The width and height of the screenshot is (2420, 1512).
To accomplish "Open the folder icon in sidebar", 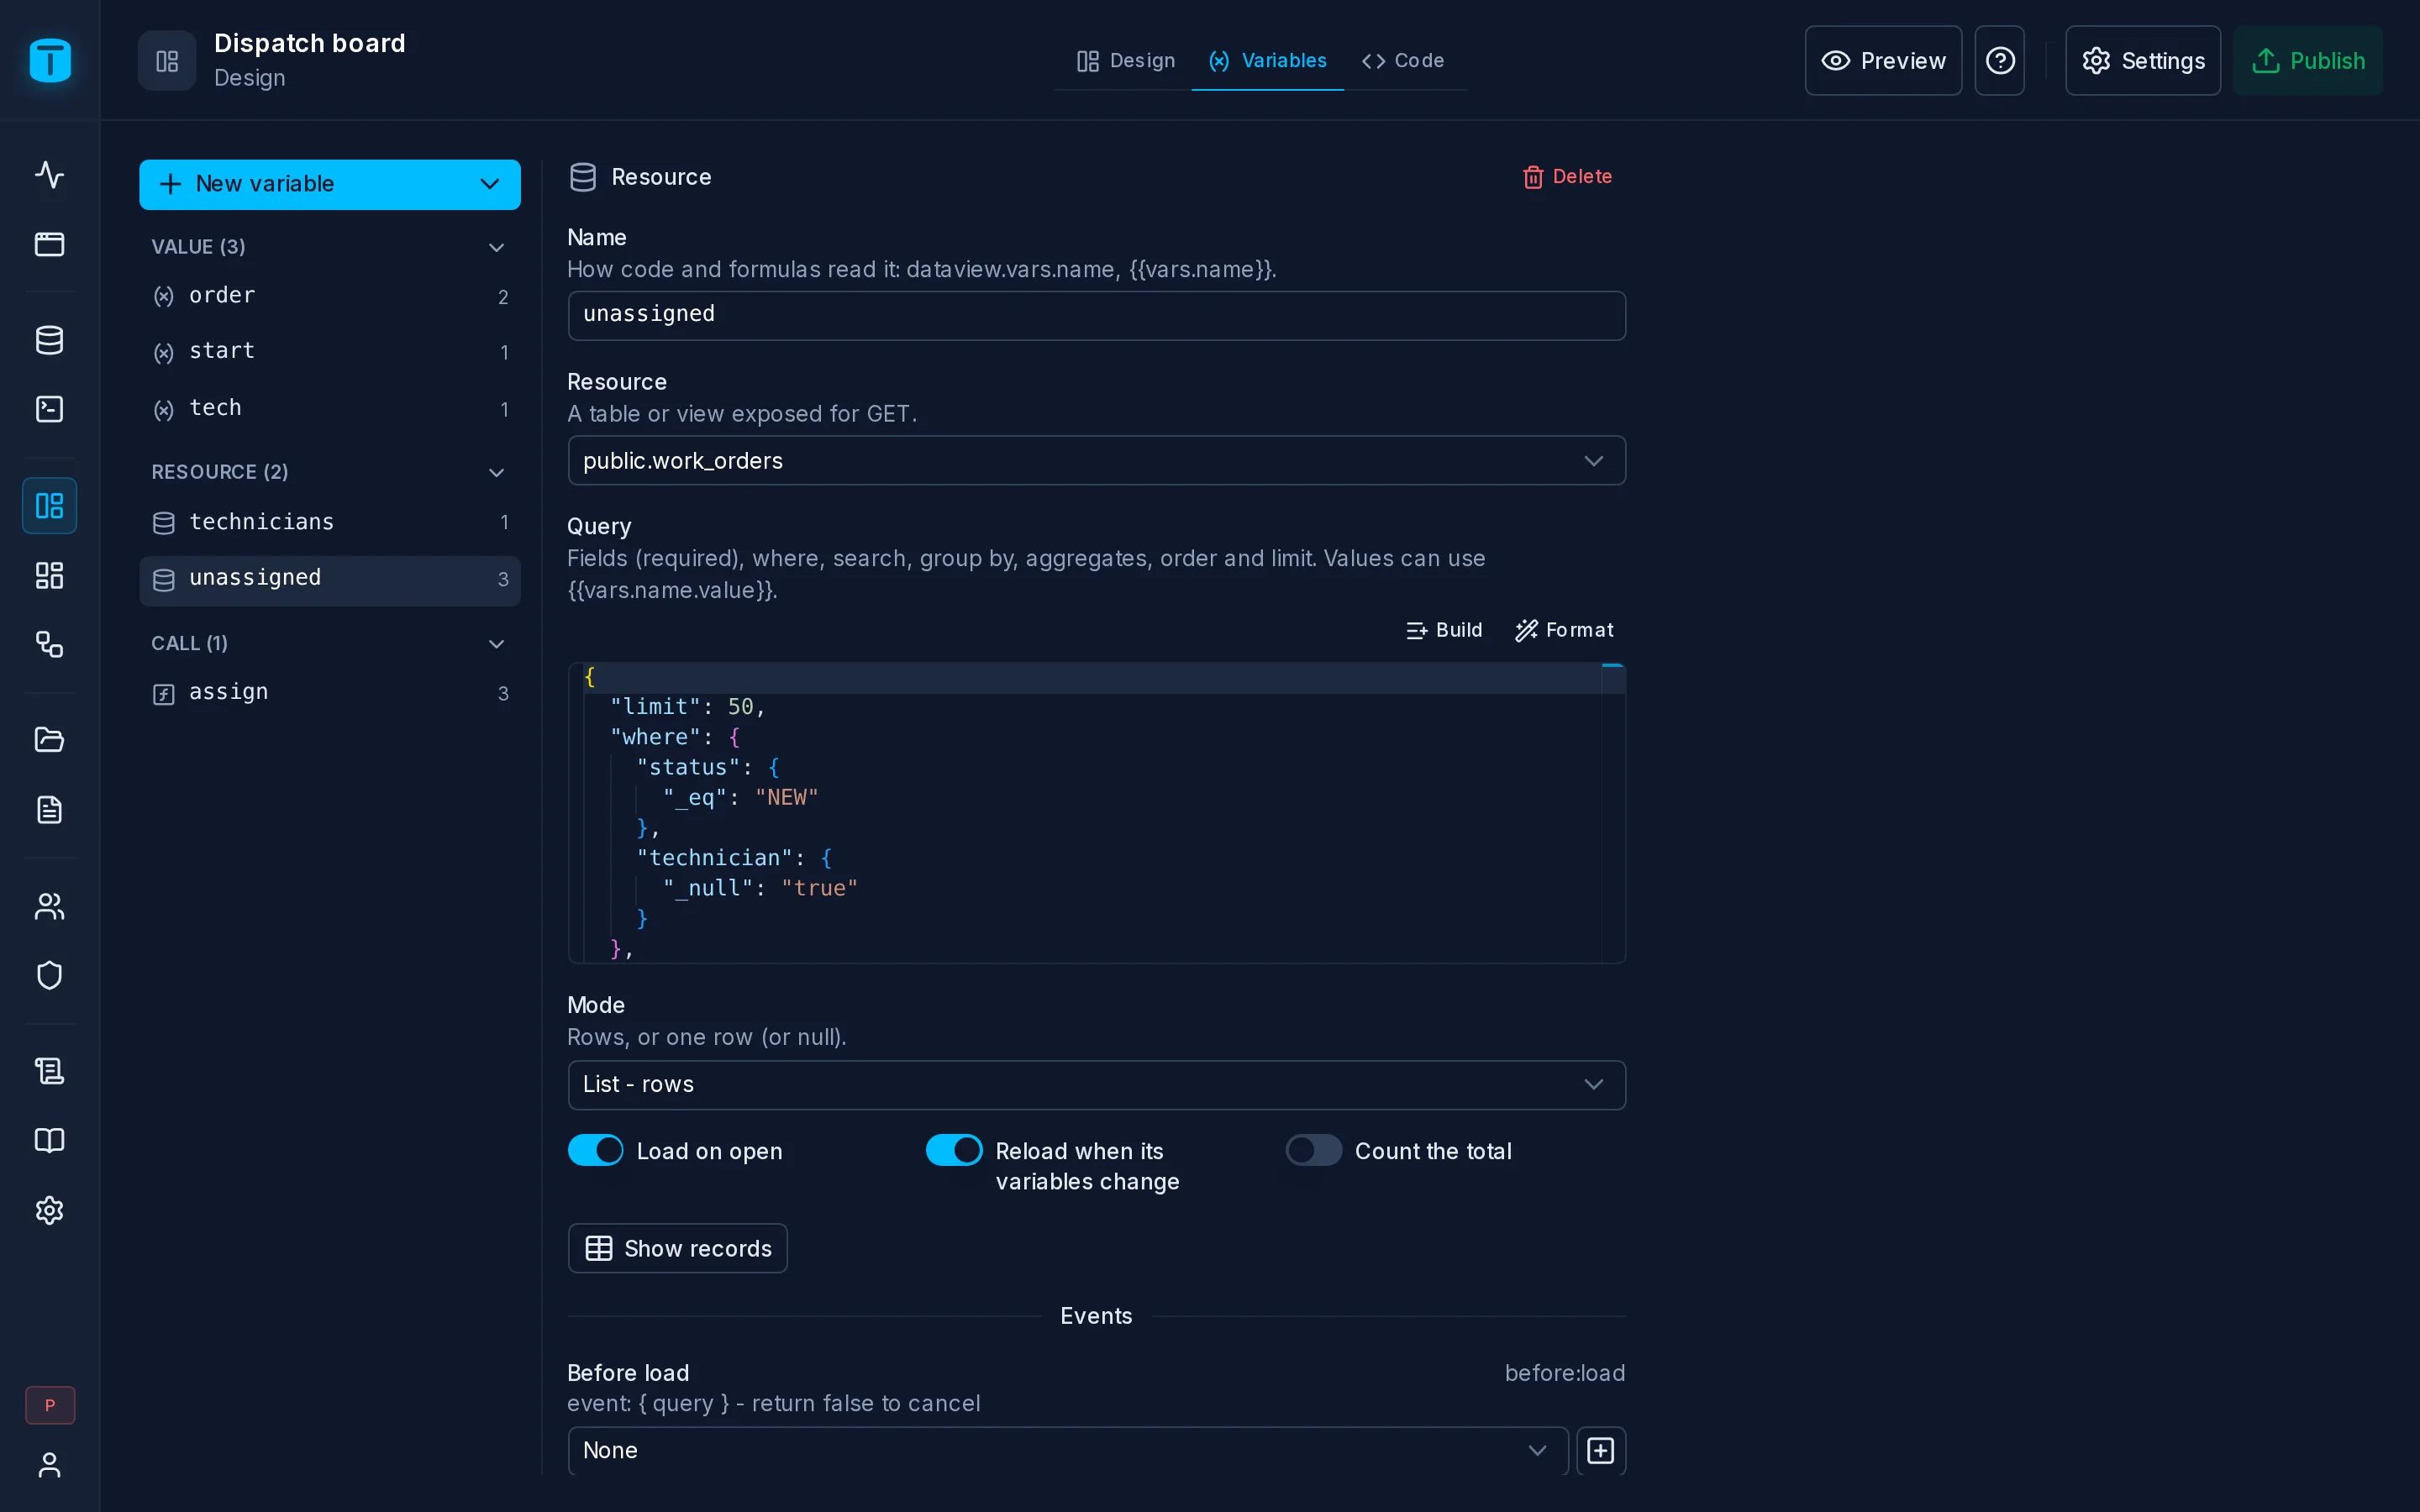I will coord(49,740).
